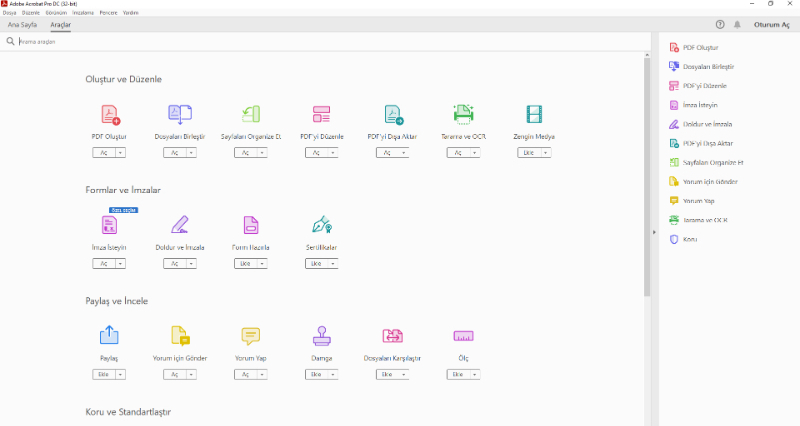Click Oturum Aç to sign in

coord(771,24)
